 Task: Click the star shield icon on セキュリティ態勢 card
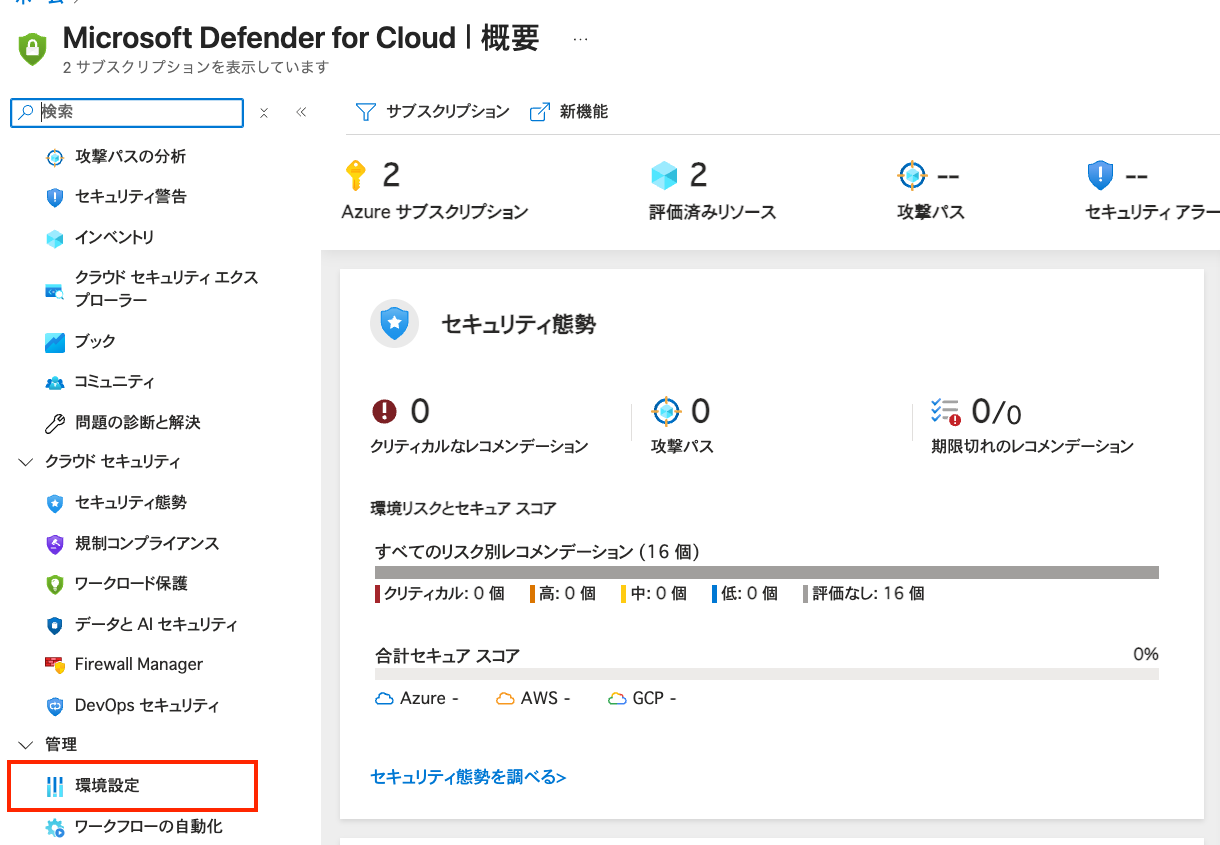395,323
